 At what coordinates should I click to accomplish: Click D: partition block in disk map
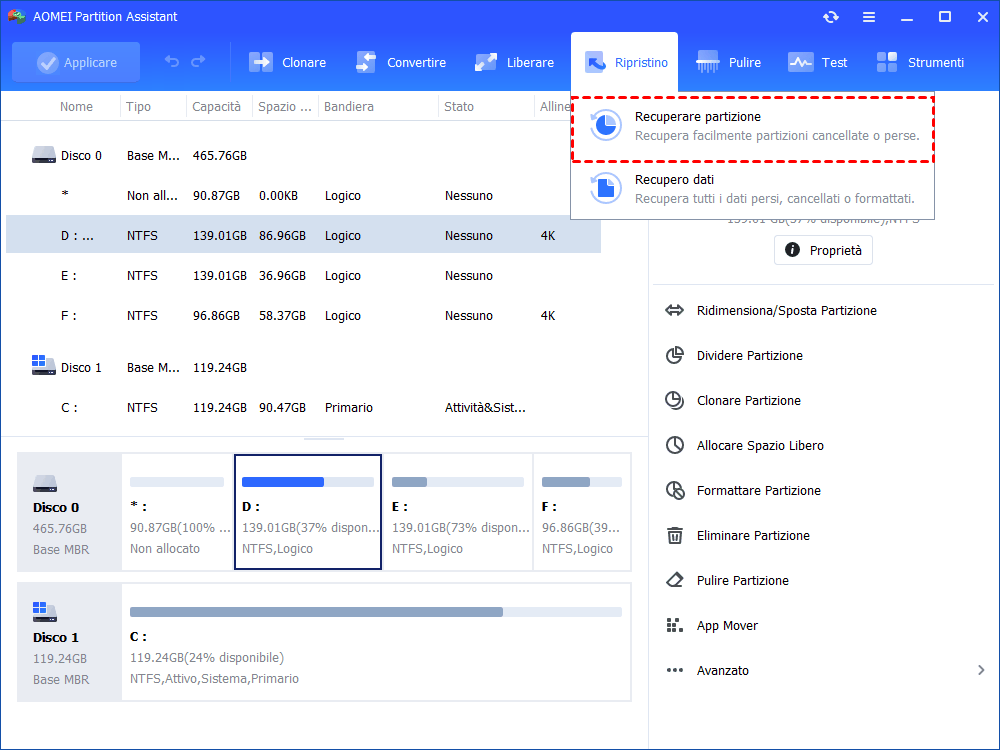pyautogui.click(x=308, y=512)
